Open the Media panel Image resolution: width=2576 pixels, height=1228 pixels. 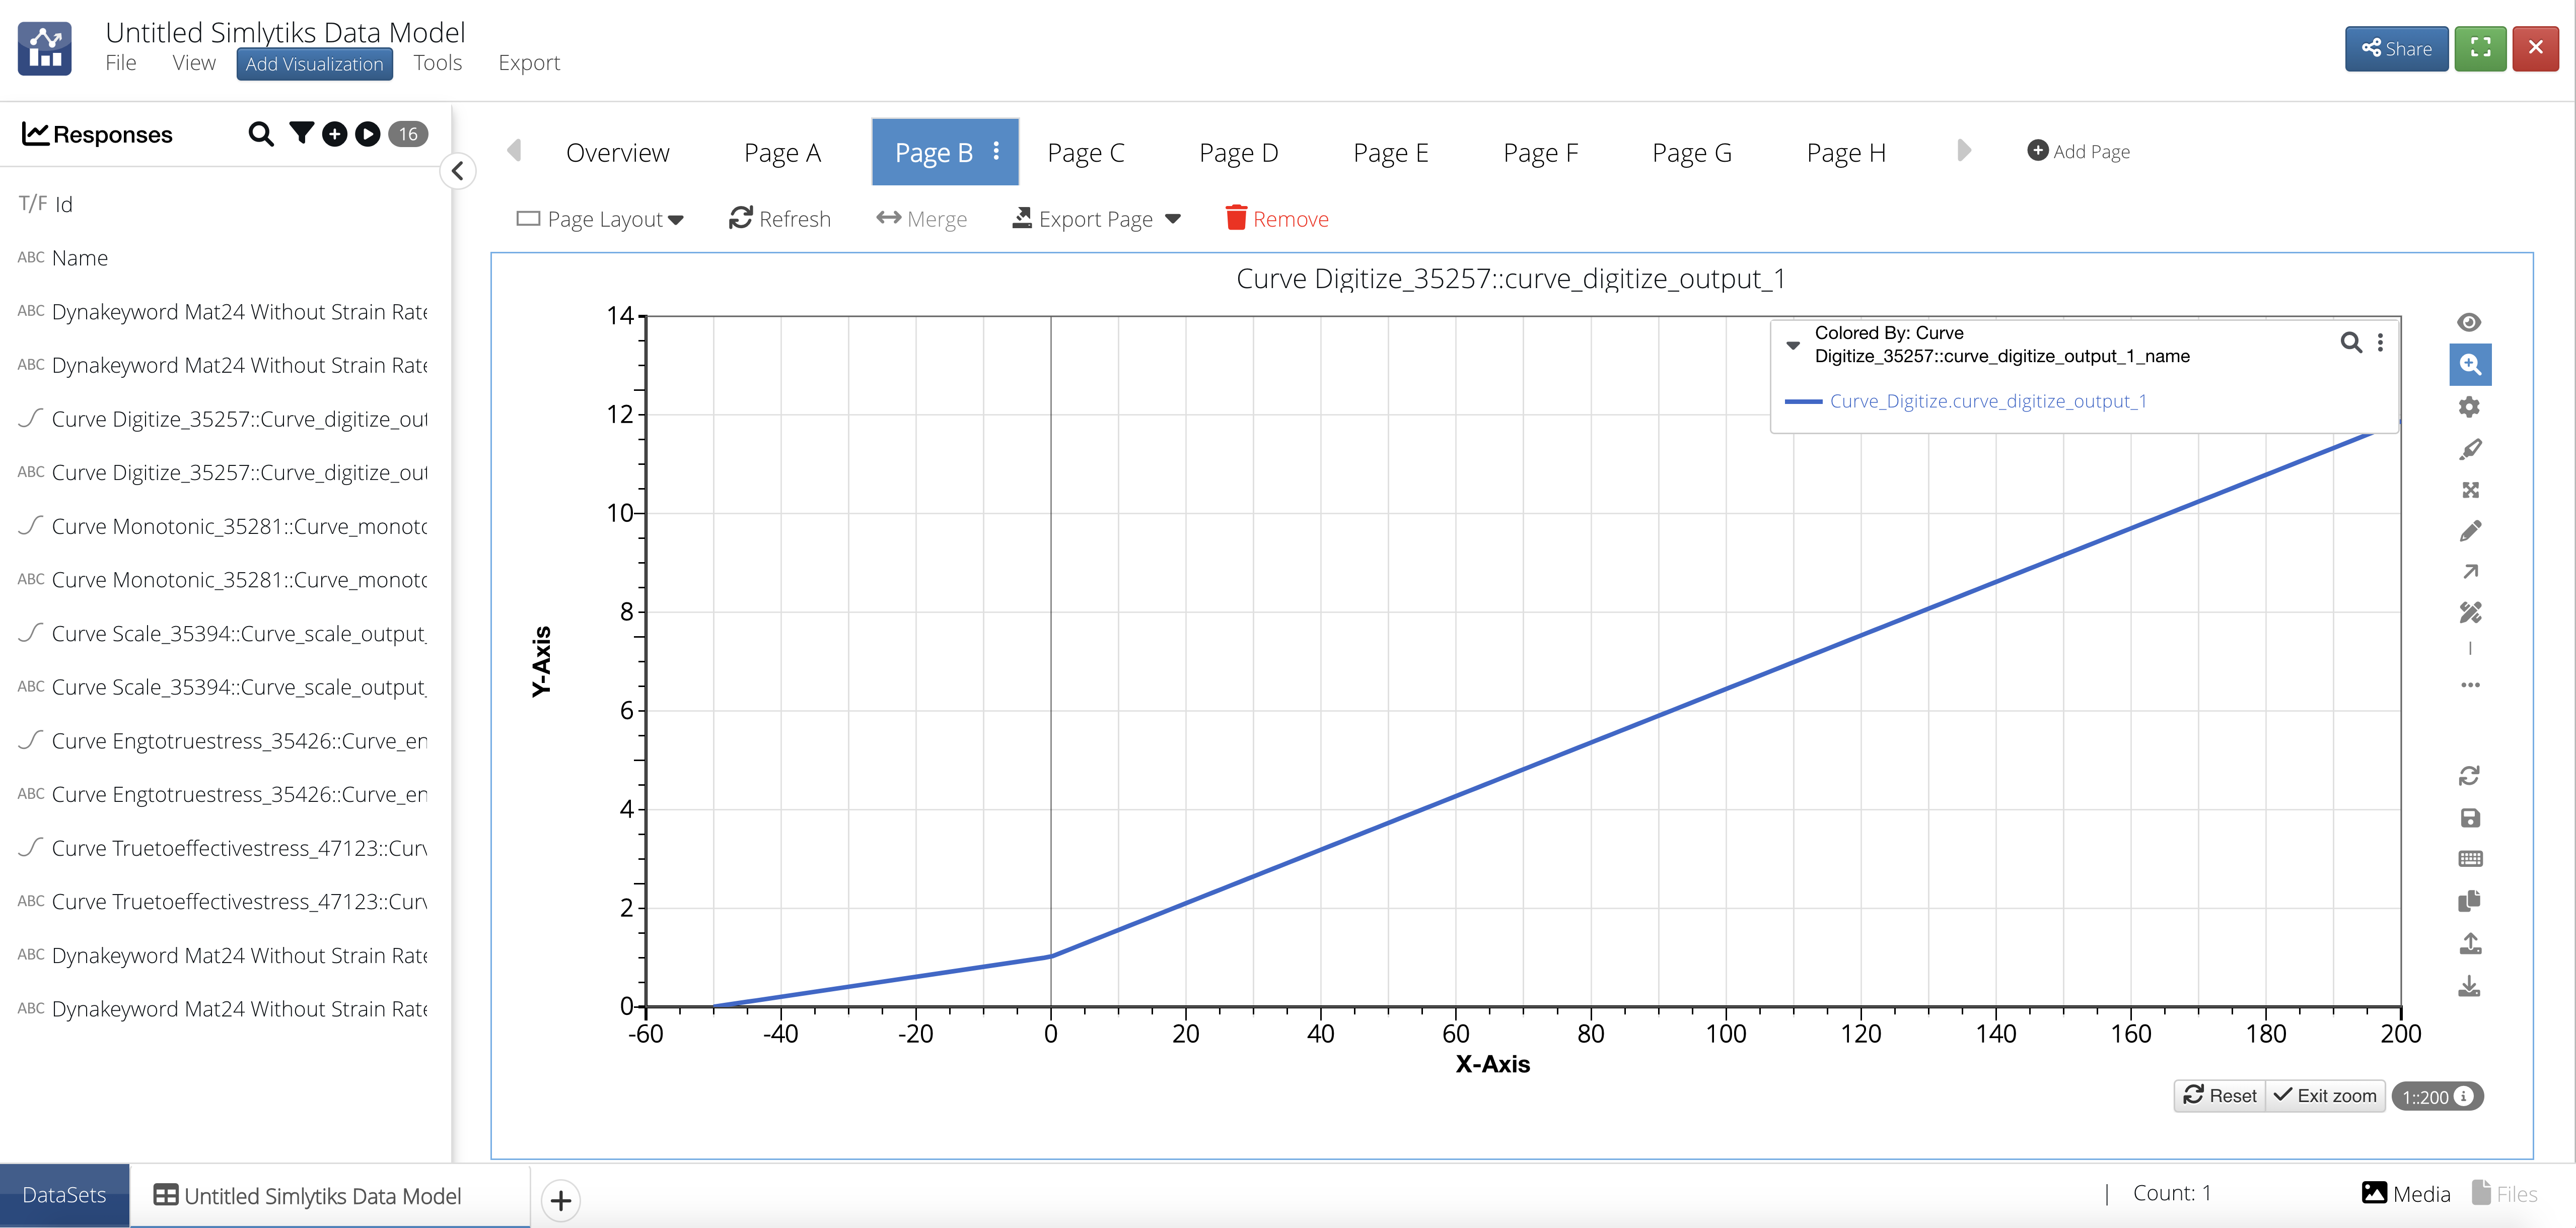click(x=2406, y=1194)
